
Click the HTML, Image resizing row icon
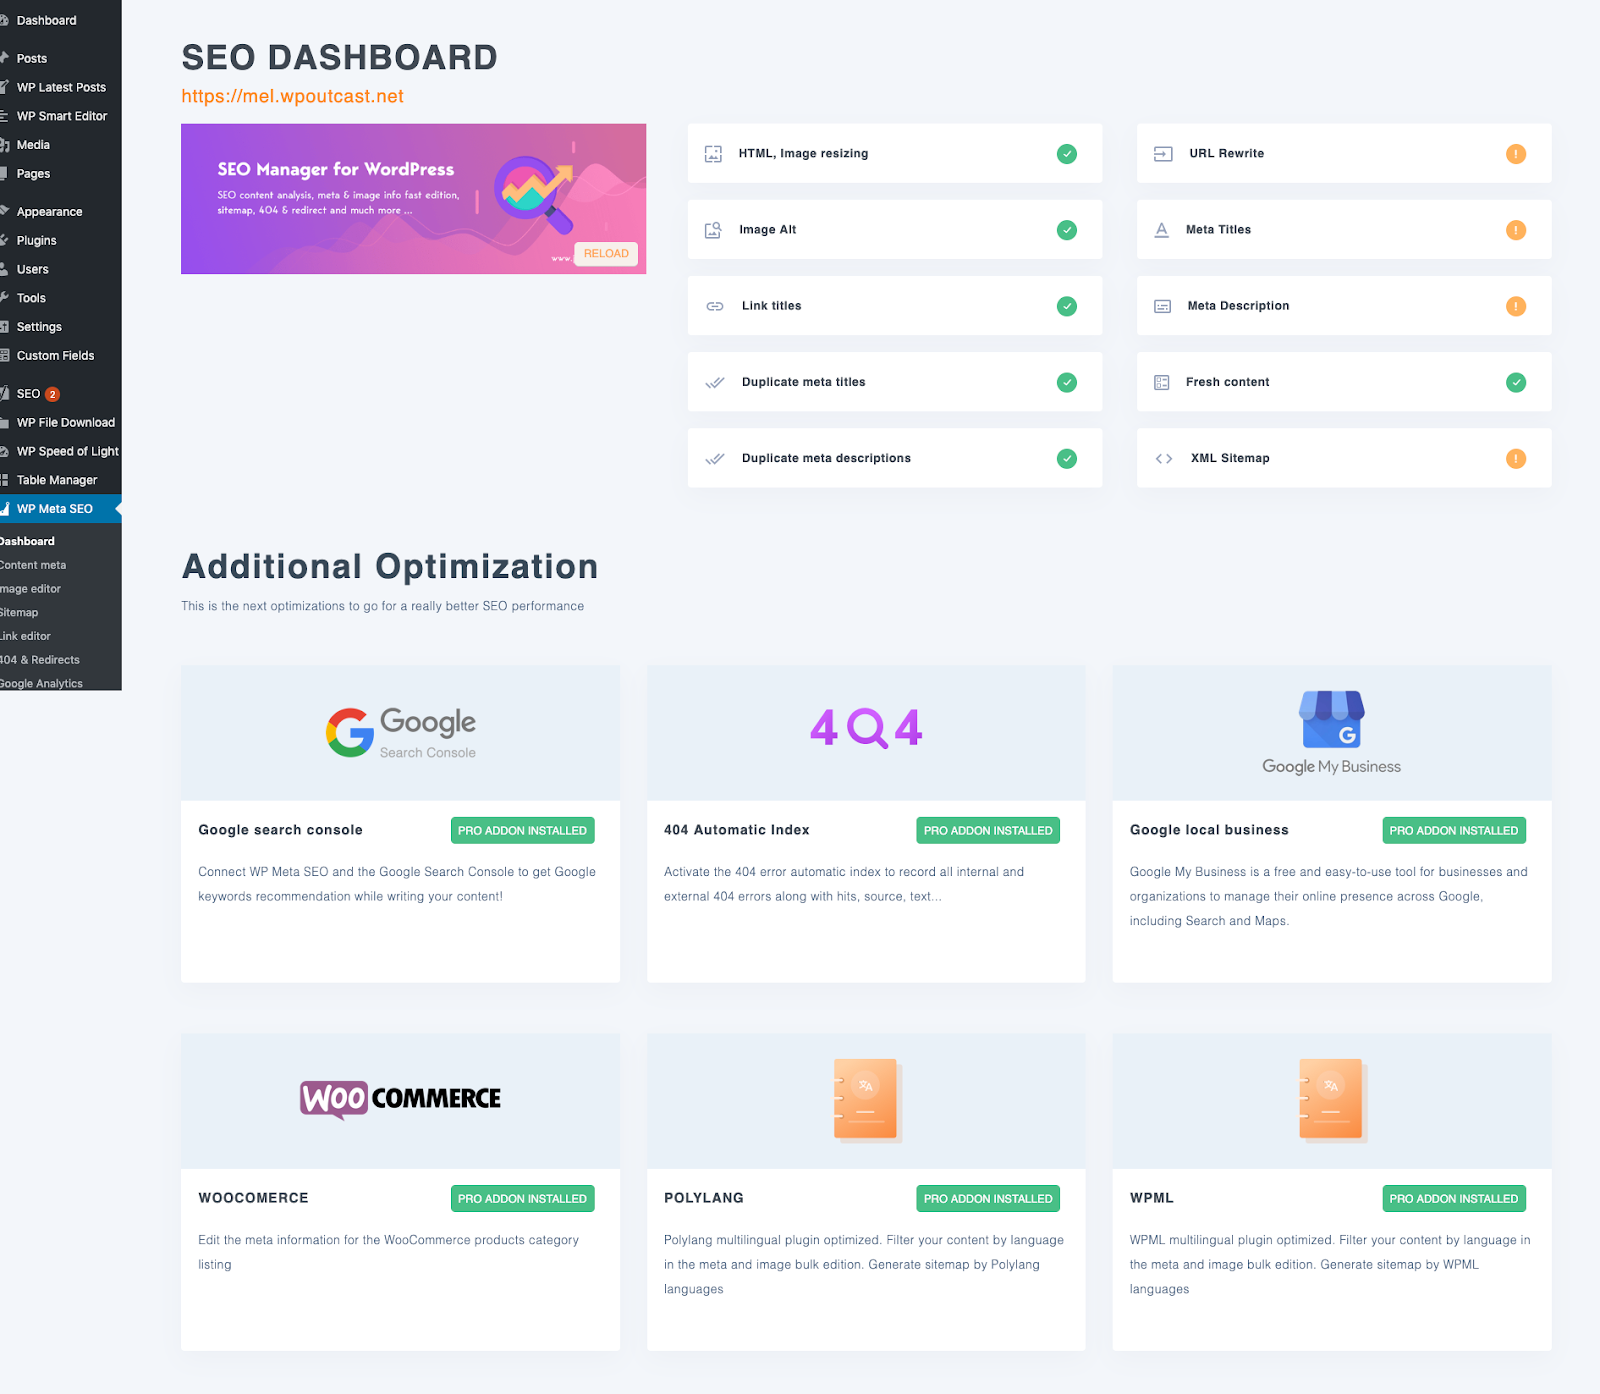click(x=713, y=154)
